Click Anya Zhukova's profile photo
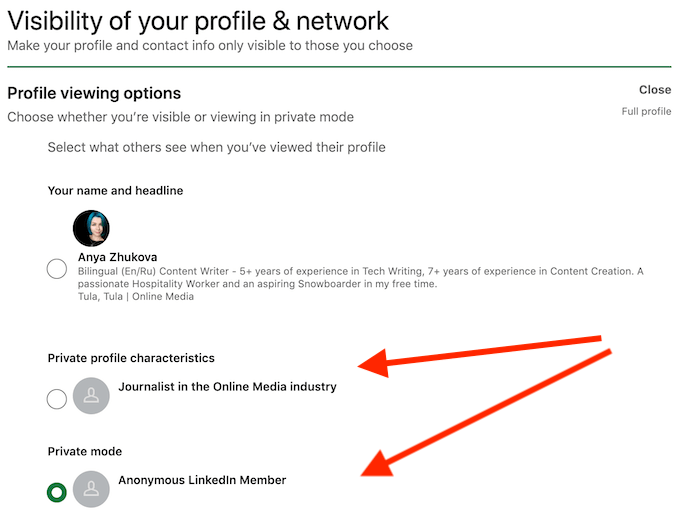This screenshot has height=522, width=680. pyautogui.click(x=91, y=228)
